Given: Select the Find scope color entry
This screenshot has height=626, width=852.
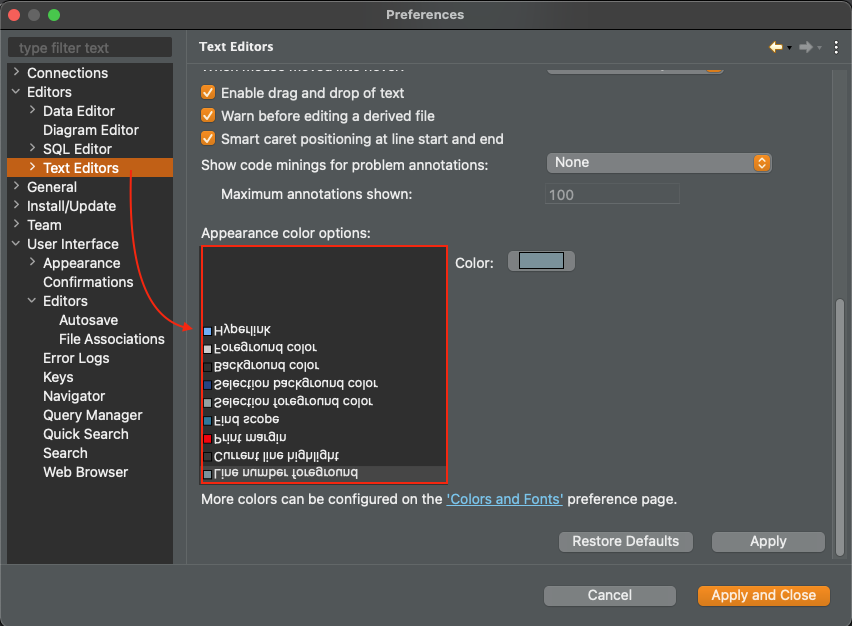Looking at the screenshot, I should click(240, 419).
